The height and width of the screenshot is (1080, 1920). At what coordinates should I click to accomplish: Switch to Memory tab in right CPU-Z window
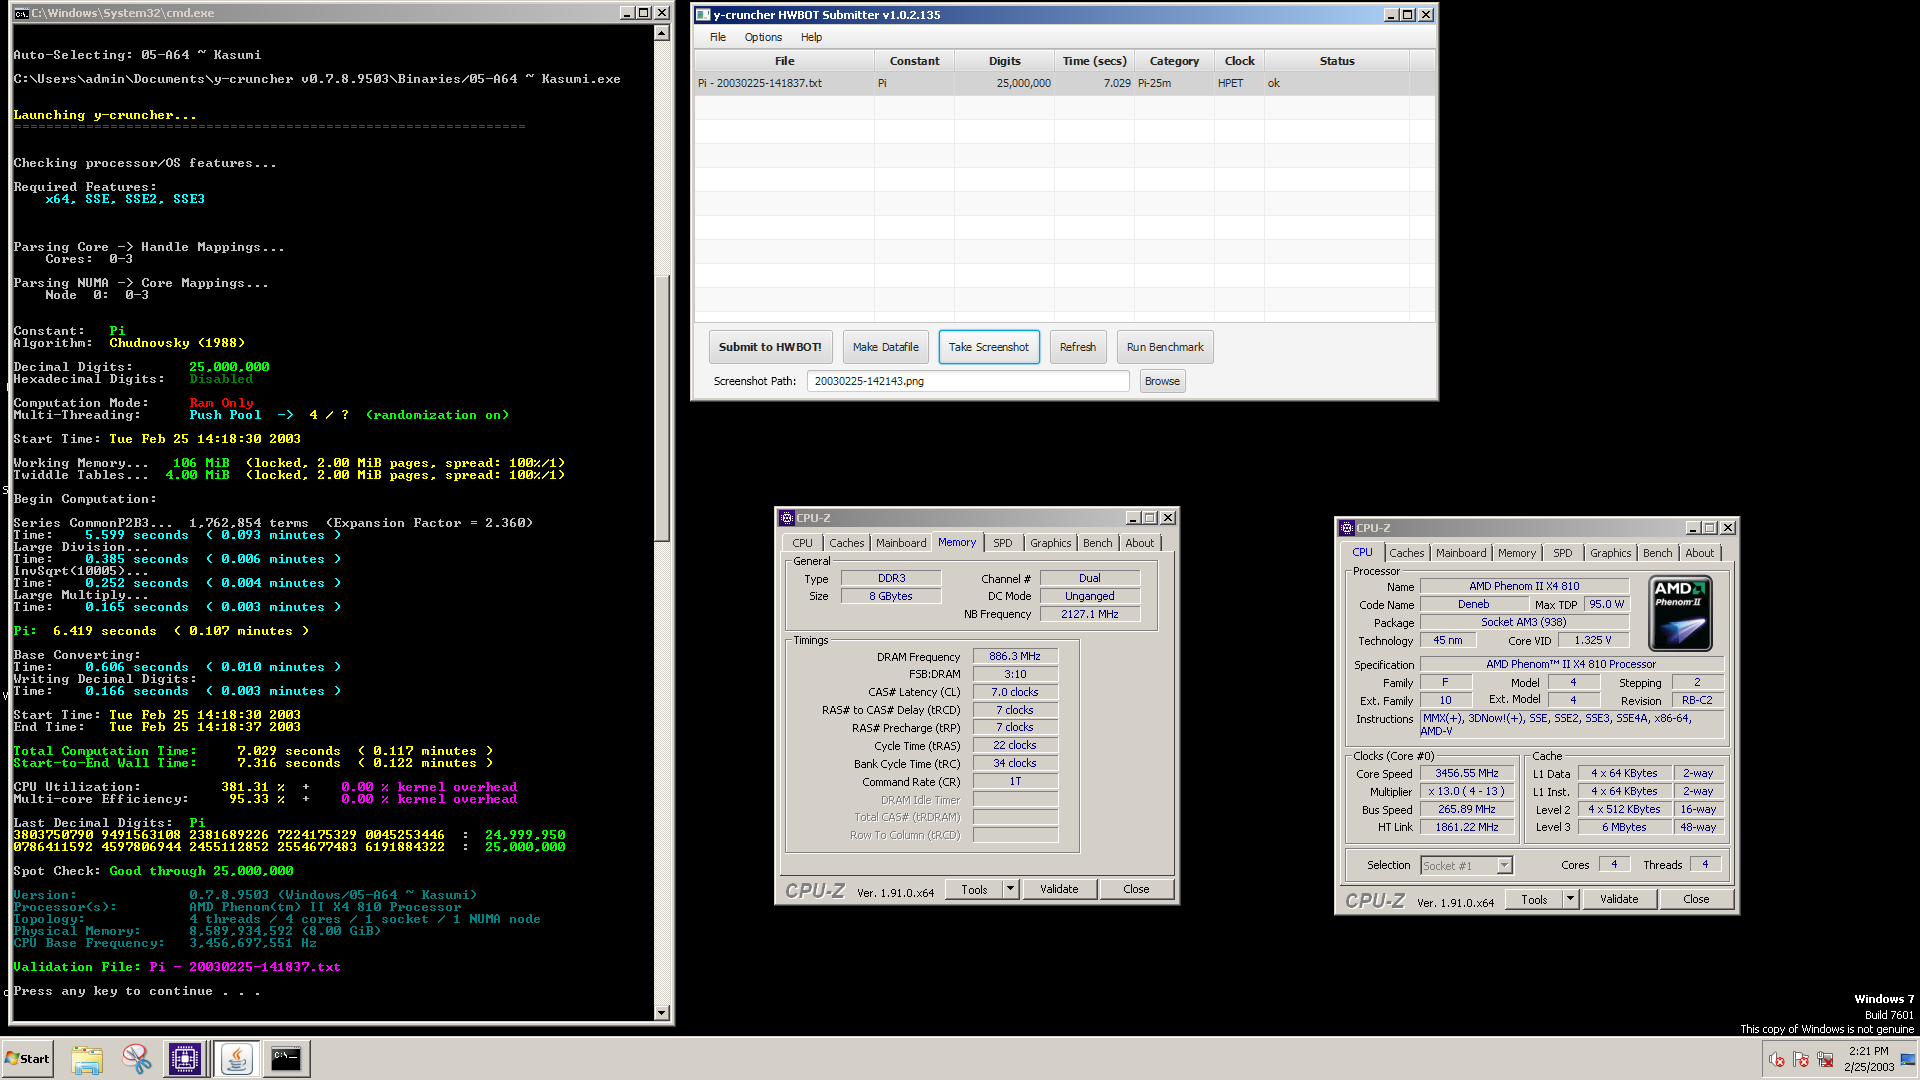1517,553
